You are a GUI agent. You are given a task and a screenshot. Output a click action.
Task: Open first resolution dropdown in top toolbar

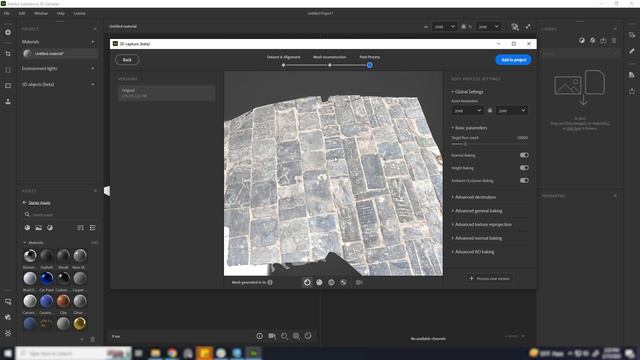[x=444, y=27]
